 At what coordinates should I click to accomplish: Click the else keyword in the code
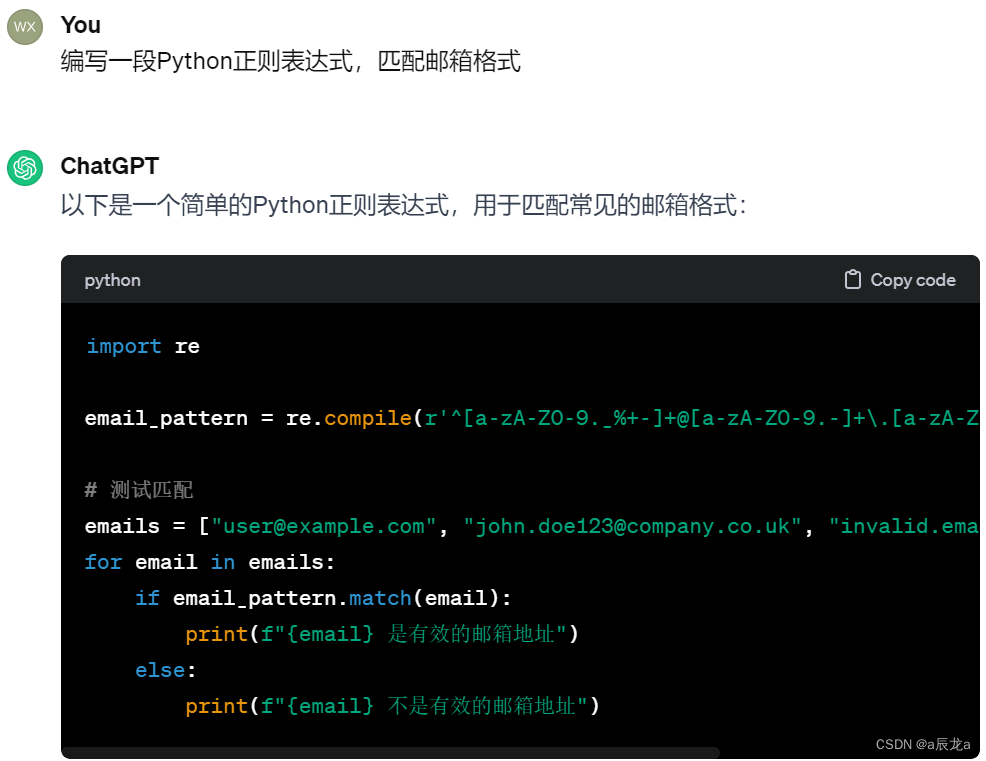pyautogui.click(x=159, y=669)
